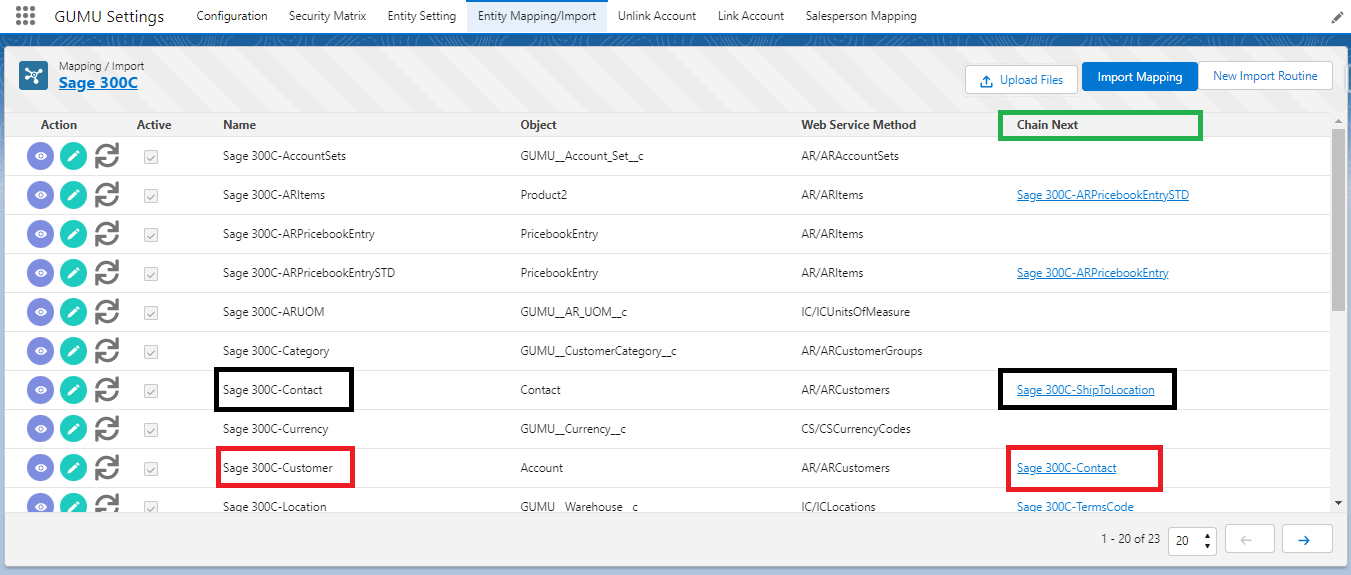Edit Sage 300C-ARItems with pencil icon
Viewport: 1351px width, 575px height.
73,196
